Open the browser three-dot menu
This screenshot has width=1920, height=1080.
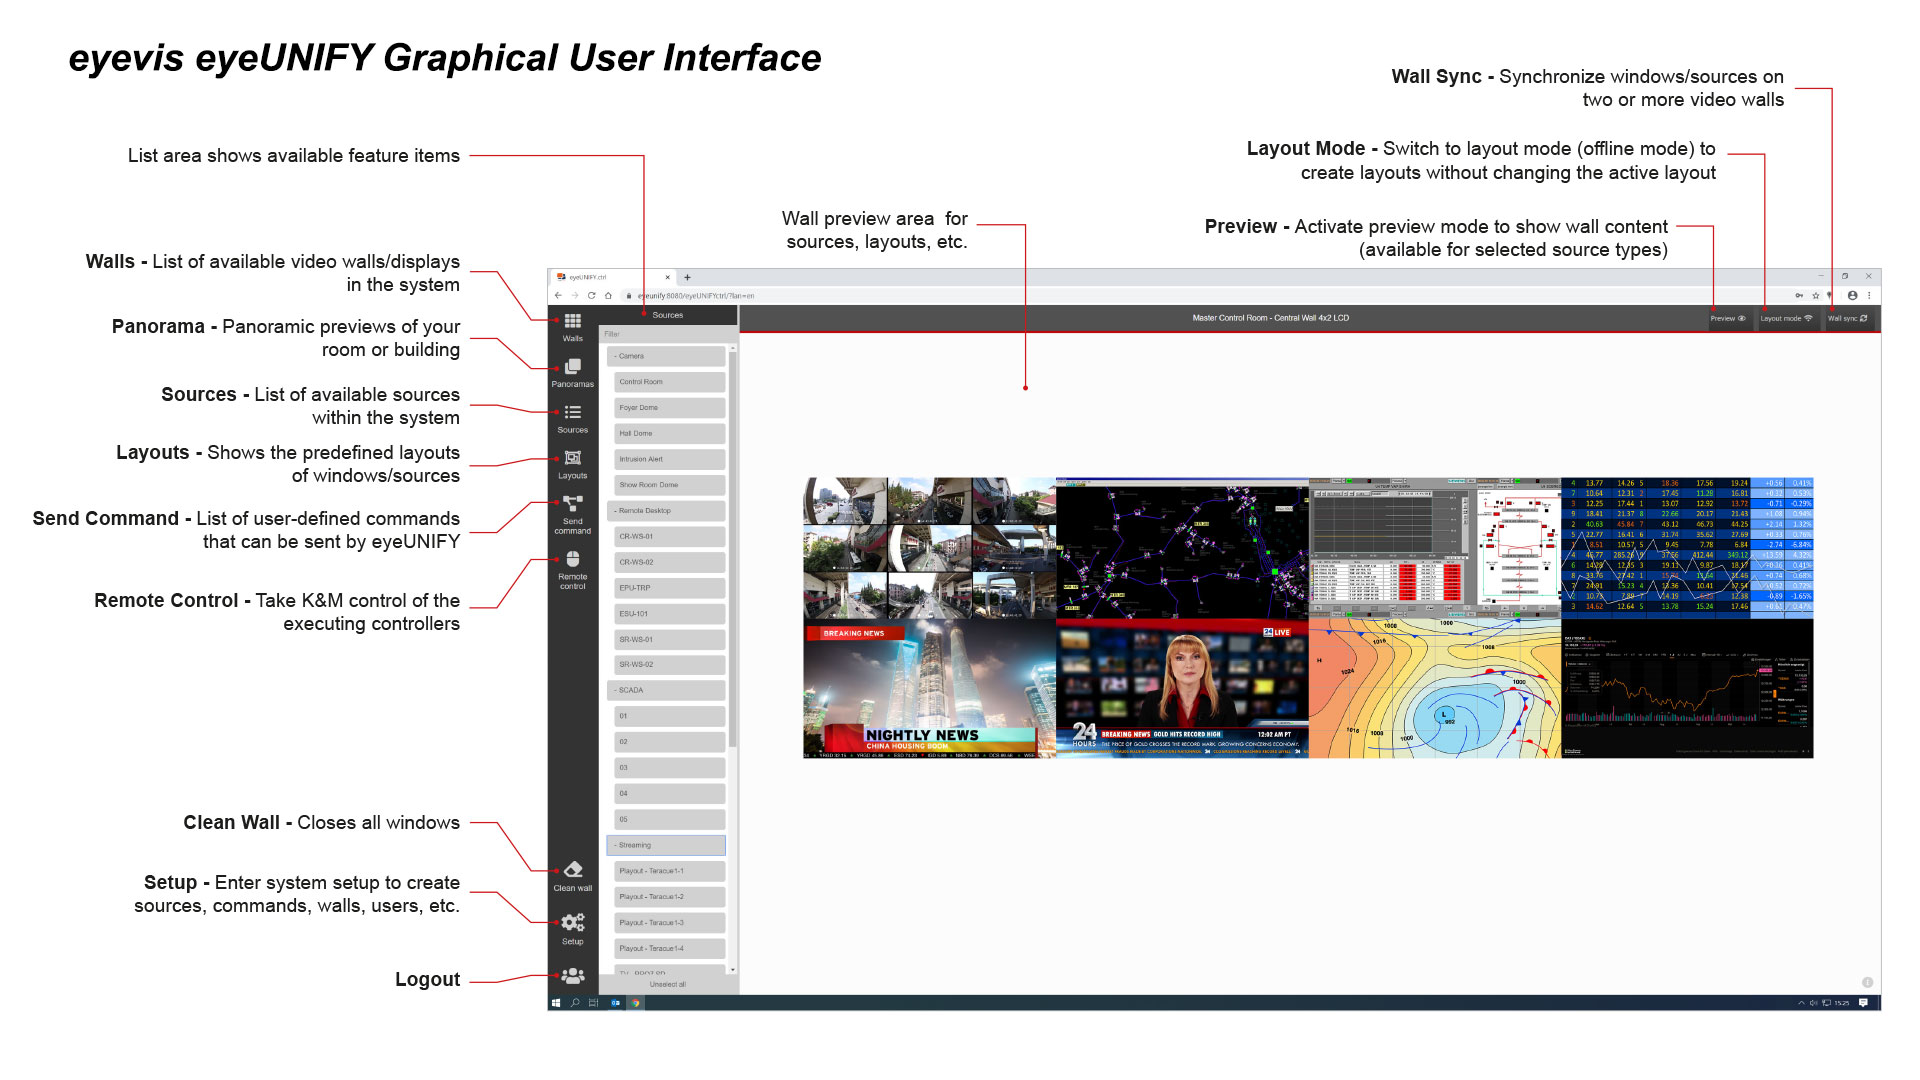[x=1869, y=296]
